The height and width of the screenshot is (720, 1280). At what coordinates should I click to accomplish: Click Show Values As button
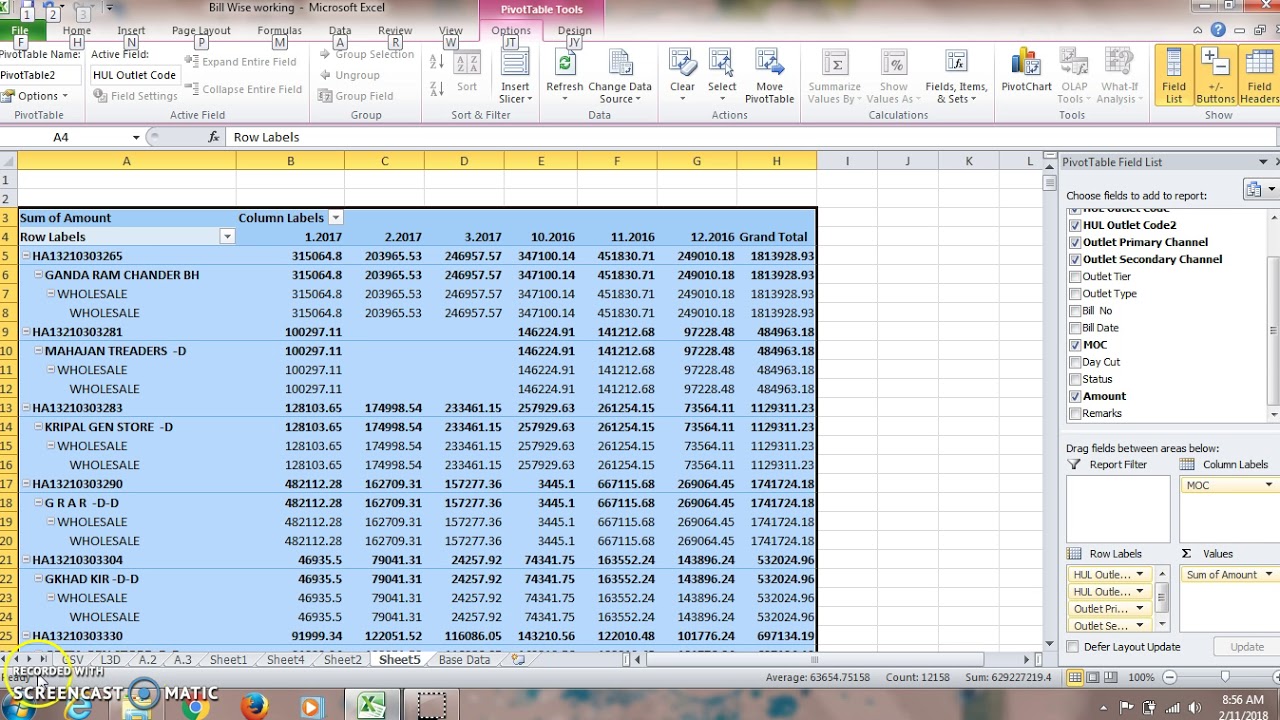(x=894, y=76)
